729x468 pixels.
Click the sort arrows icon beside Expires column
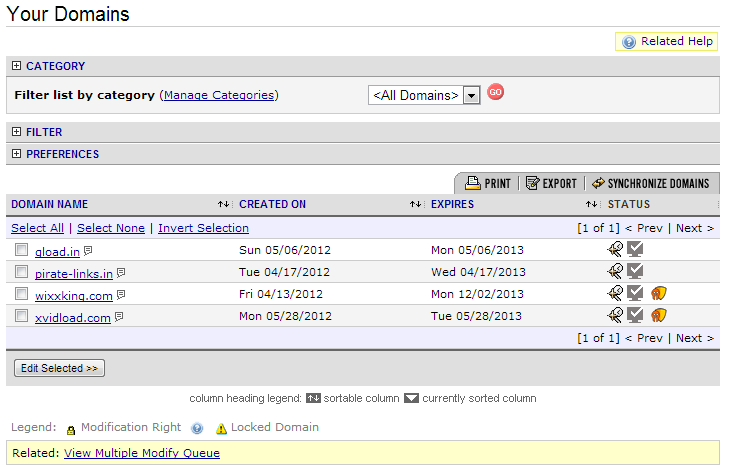[591, 205]
